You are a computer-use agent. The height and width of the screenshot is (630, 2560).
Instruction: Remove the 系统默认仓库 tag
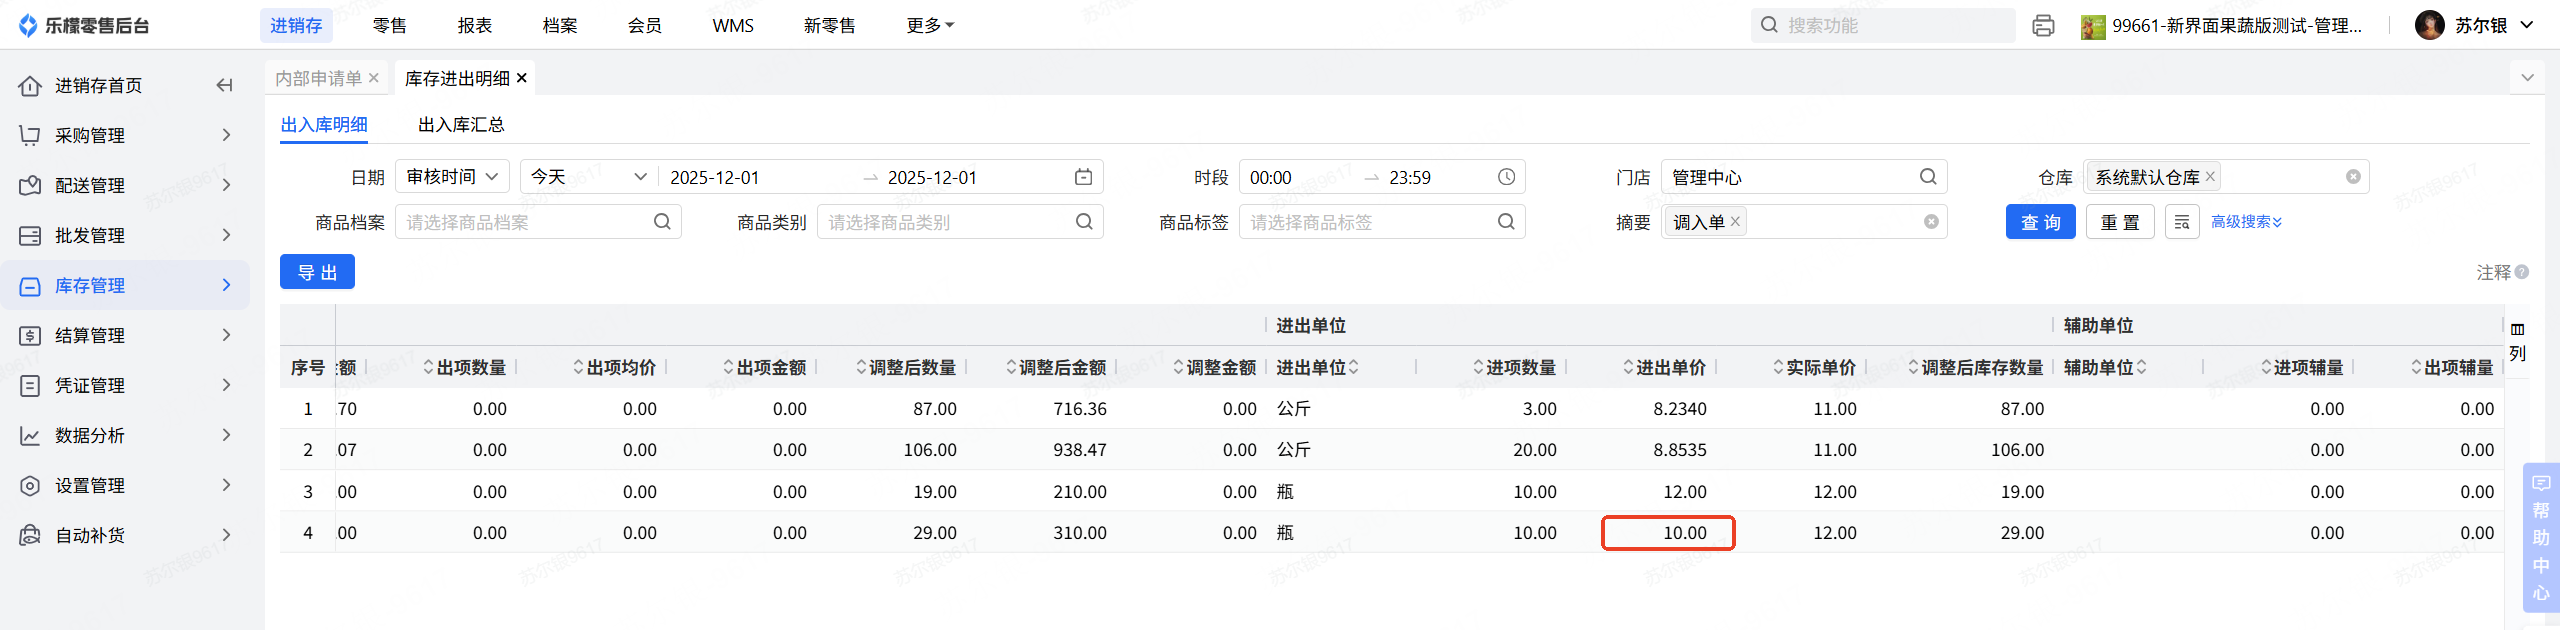click(x=2211, y=177)
